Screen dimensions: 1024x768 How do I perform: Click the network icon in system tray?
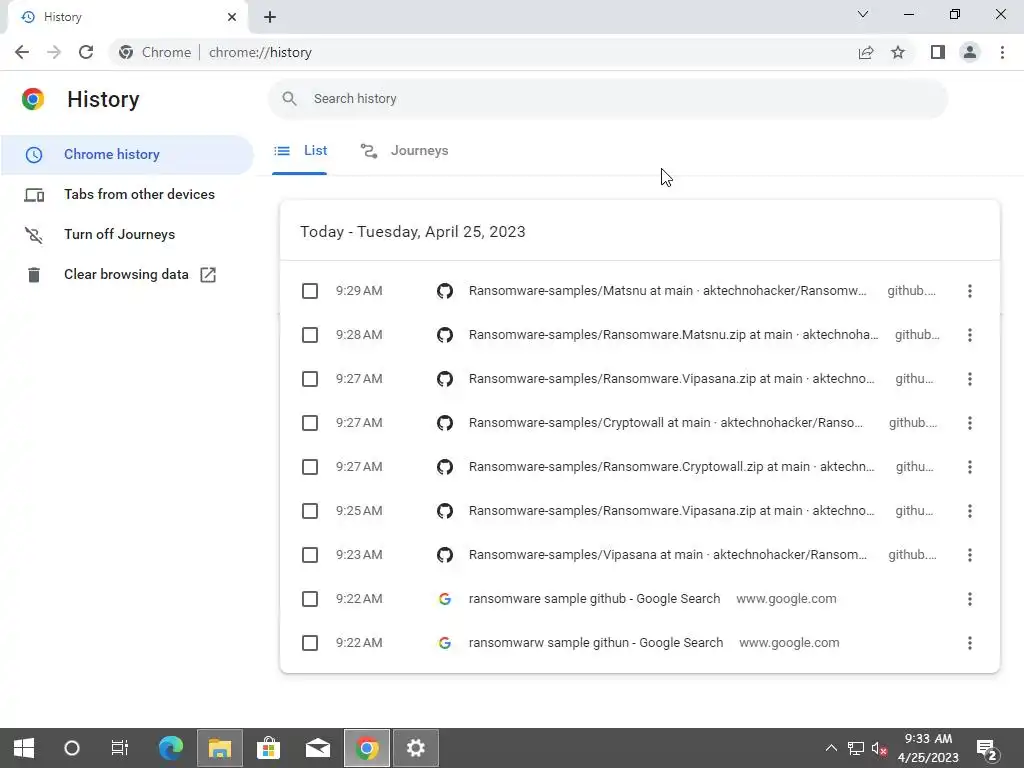pos(856,748)
